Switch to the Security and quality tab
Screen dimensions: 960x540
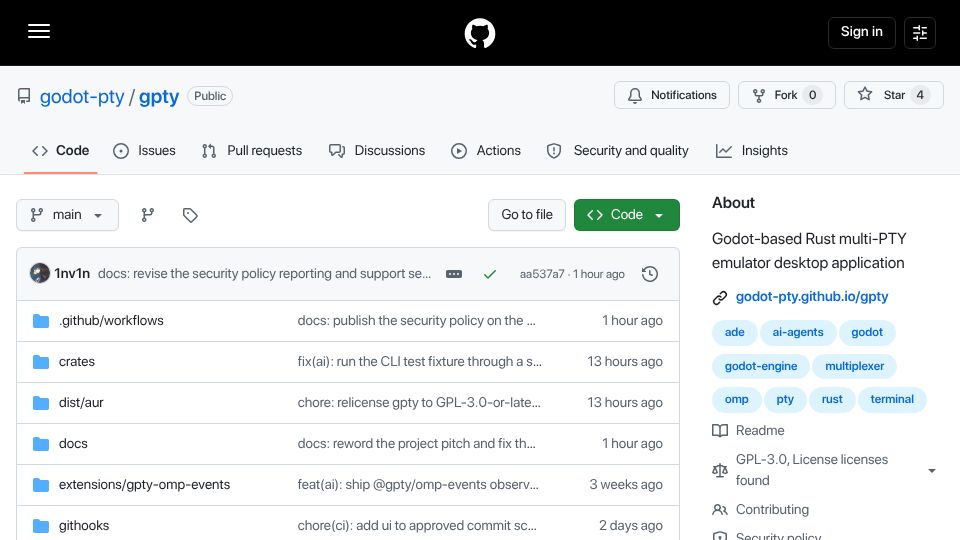point(618,151)
